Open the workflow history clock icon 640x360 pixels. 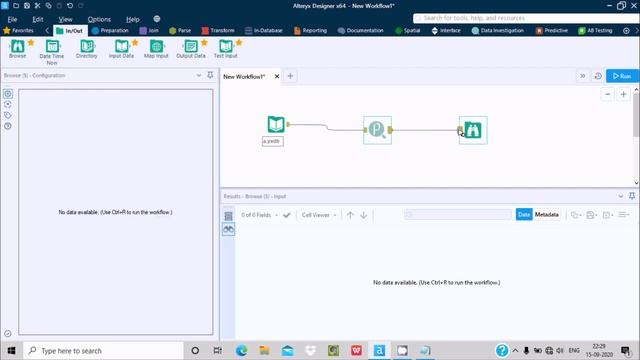(598, 76)
